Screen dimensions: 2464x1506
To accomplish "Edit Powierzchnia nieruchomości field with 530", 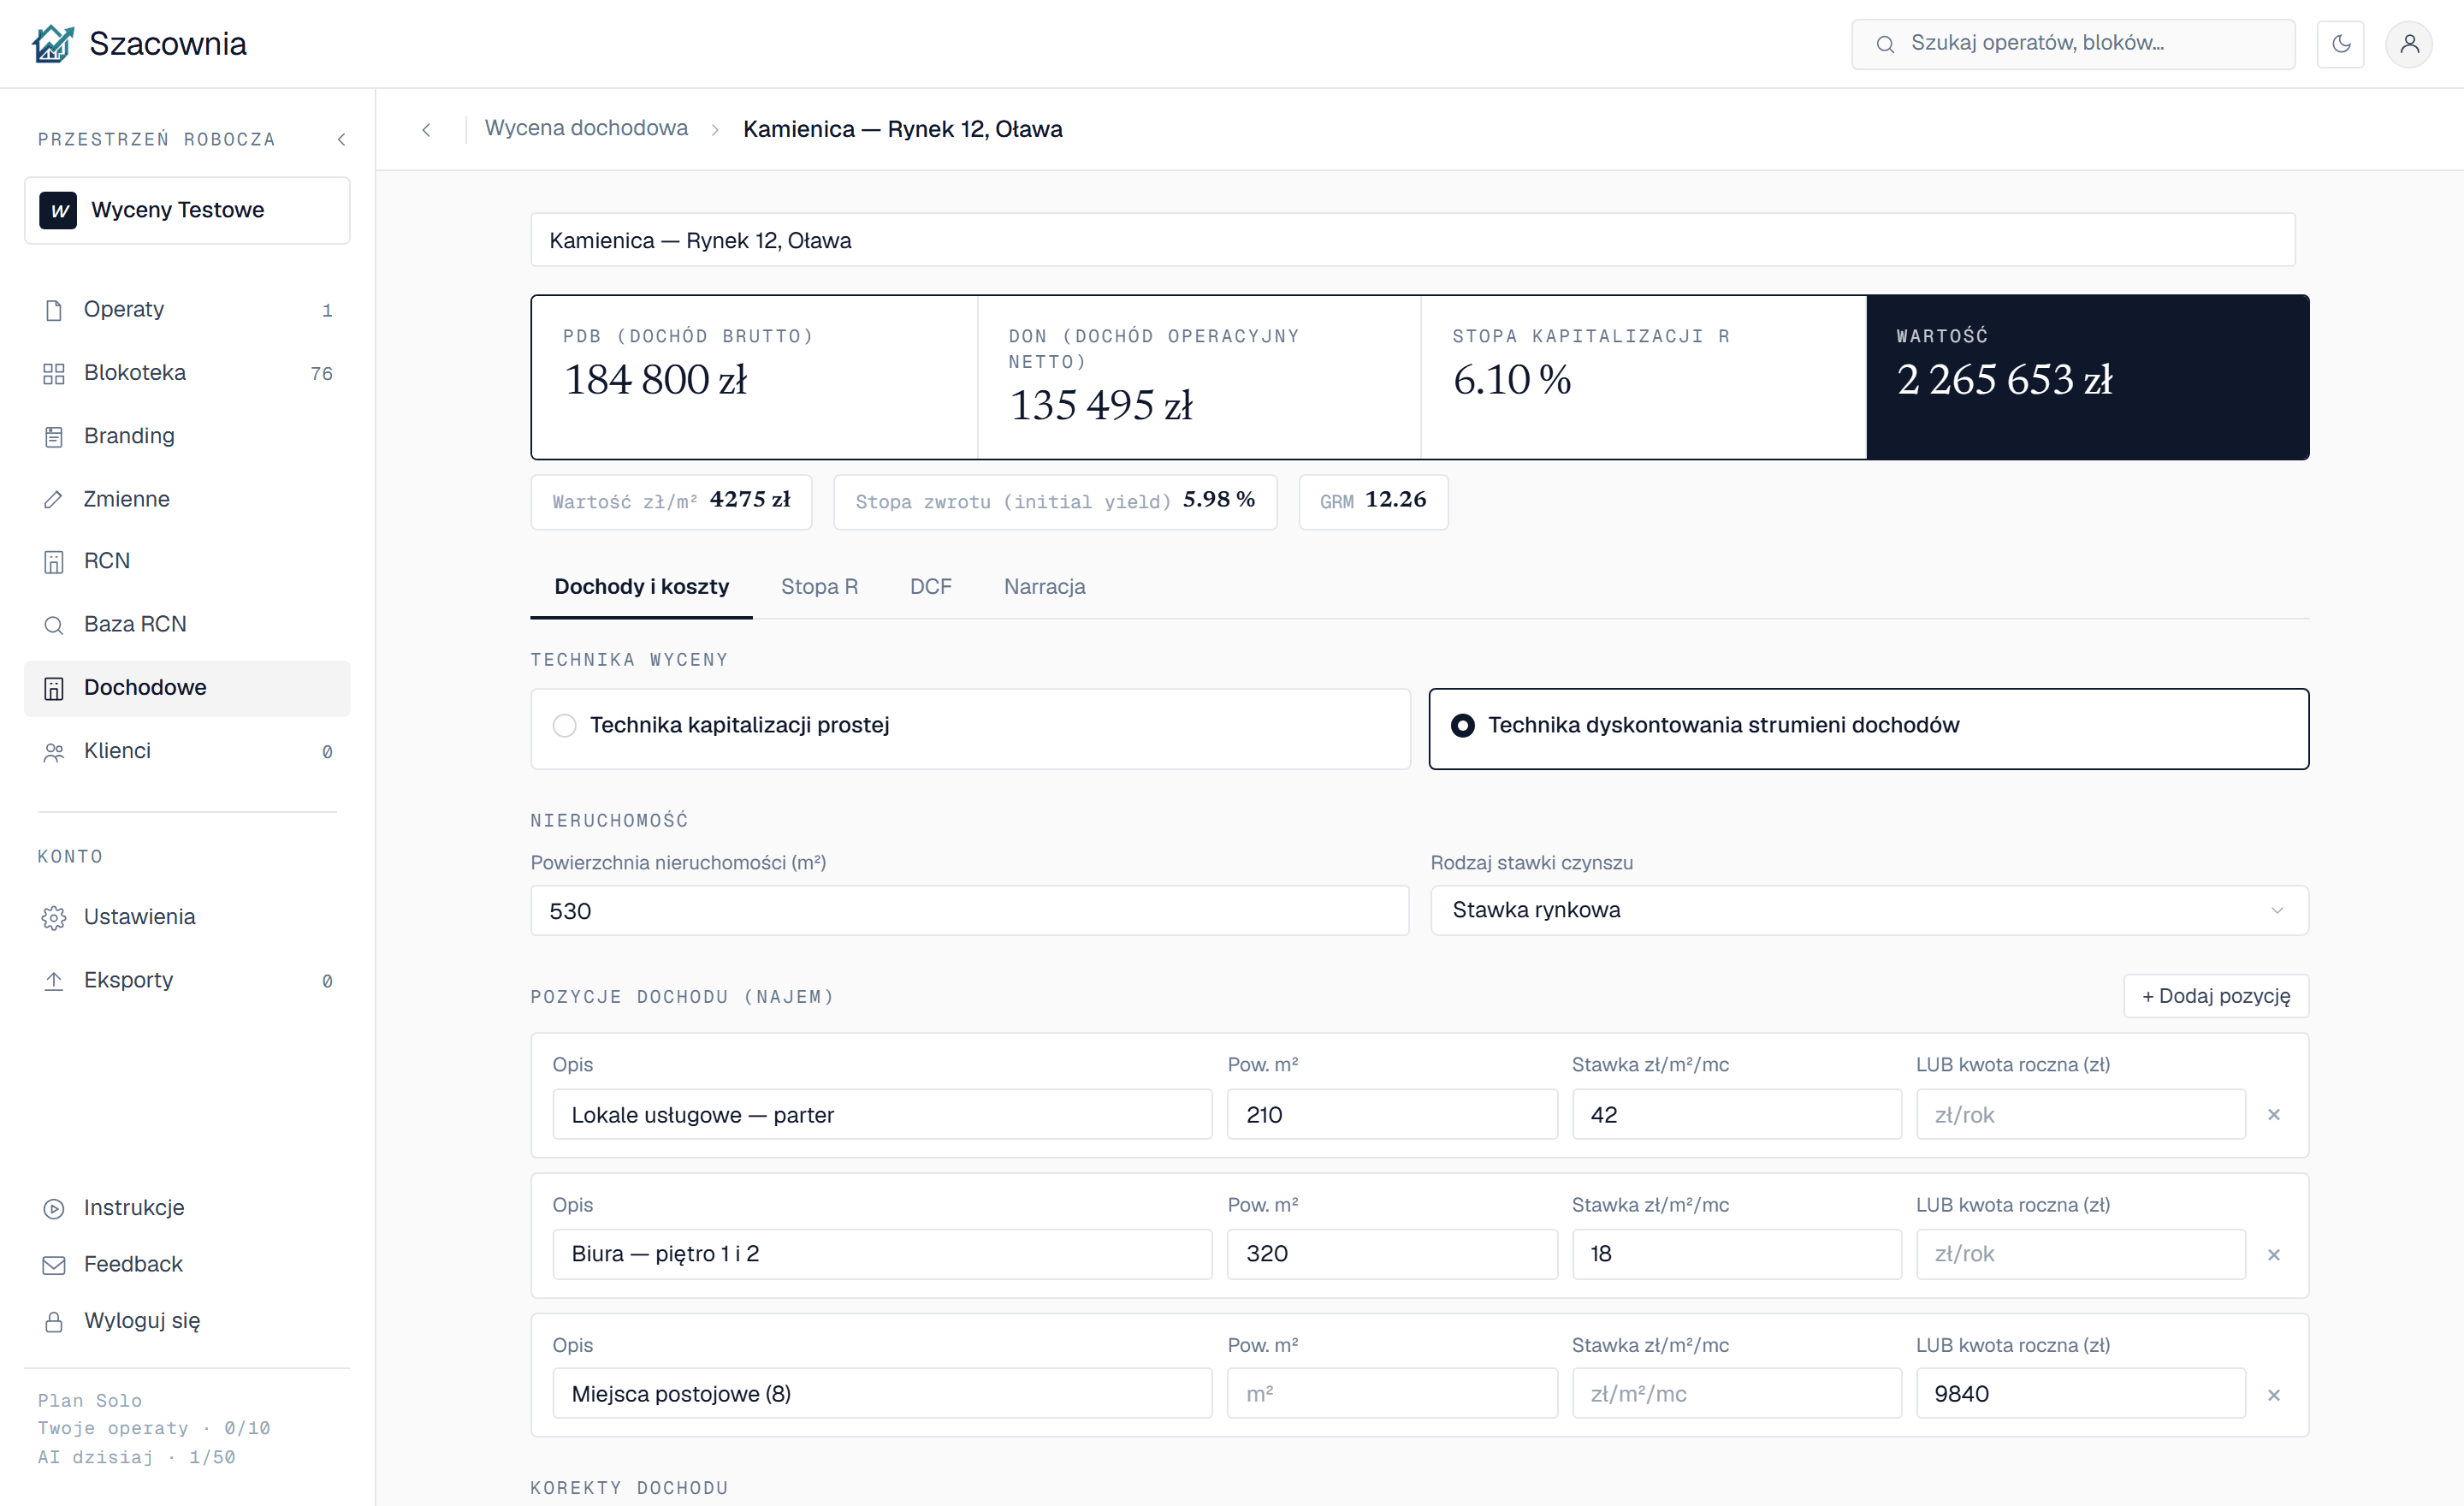I will point(969,910).
